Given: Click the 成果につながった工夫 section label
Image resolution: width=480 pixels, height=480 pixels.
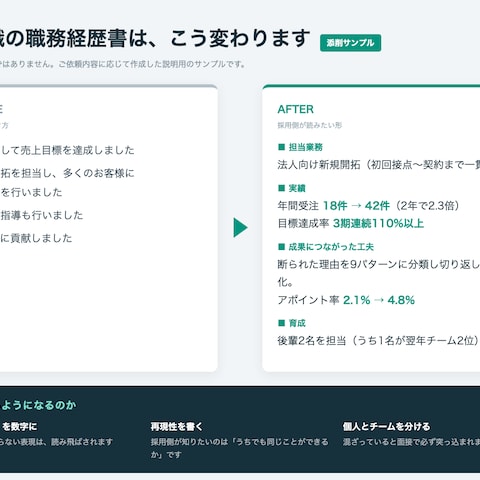Looking at the screenshot, I should pyautogui.click(x=331, y=247).
